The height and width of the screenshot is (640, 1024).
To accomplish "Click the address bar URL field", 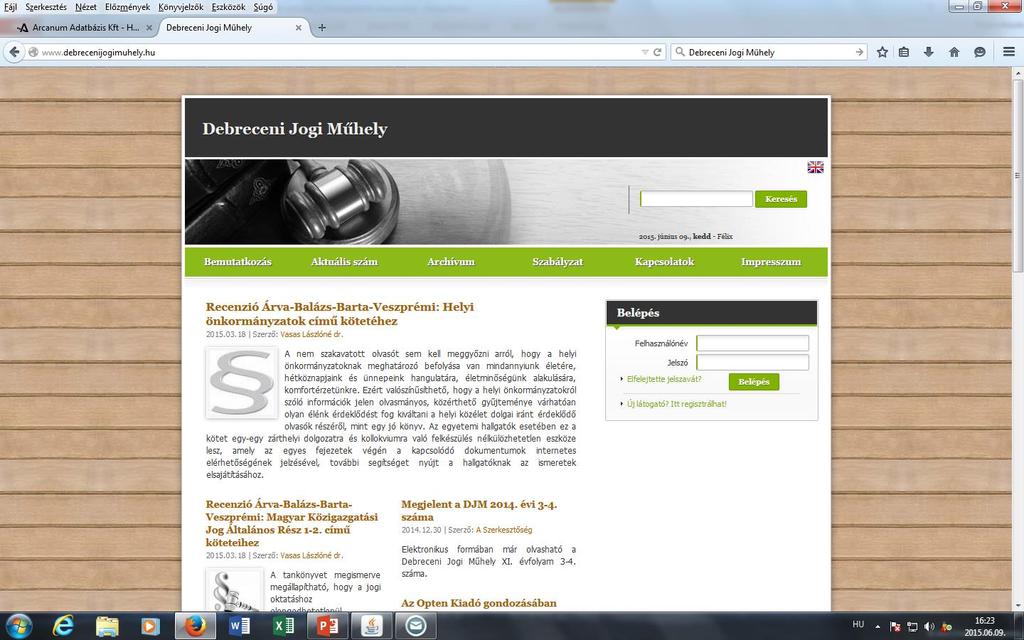I will 333,52.
